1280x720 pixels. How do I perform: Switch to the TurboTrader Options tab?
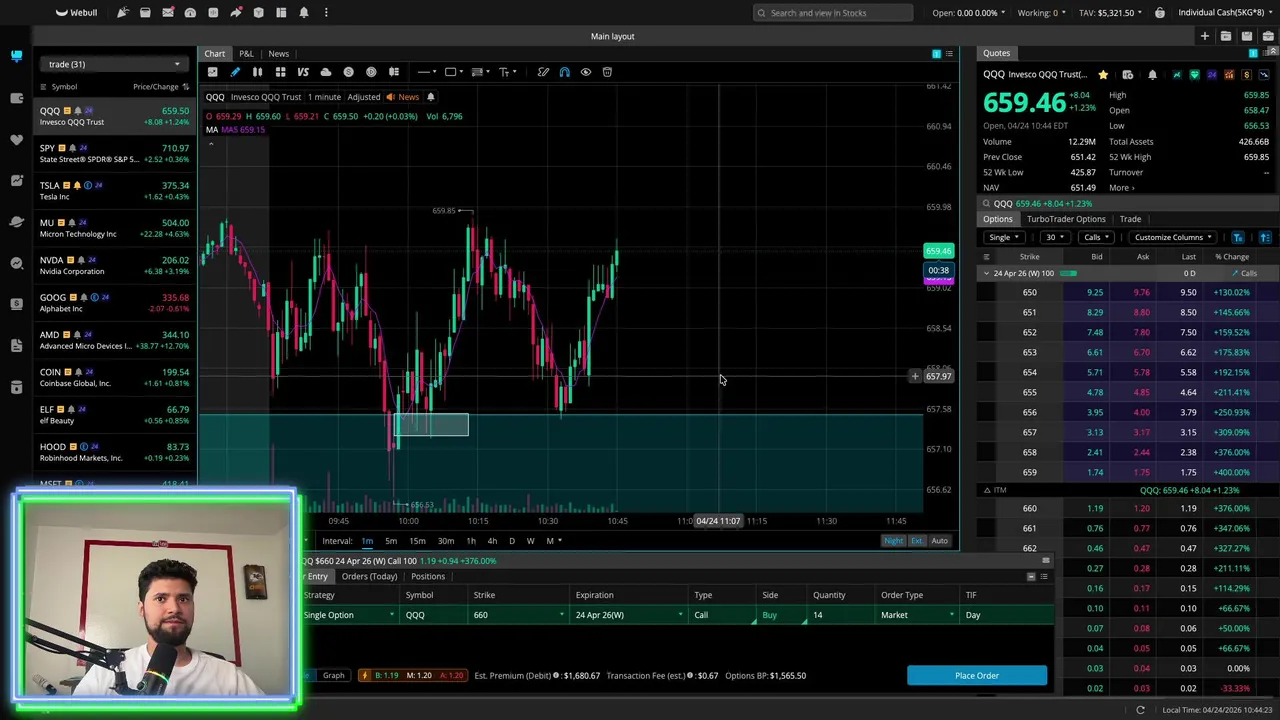click(1065, 219)
